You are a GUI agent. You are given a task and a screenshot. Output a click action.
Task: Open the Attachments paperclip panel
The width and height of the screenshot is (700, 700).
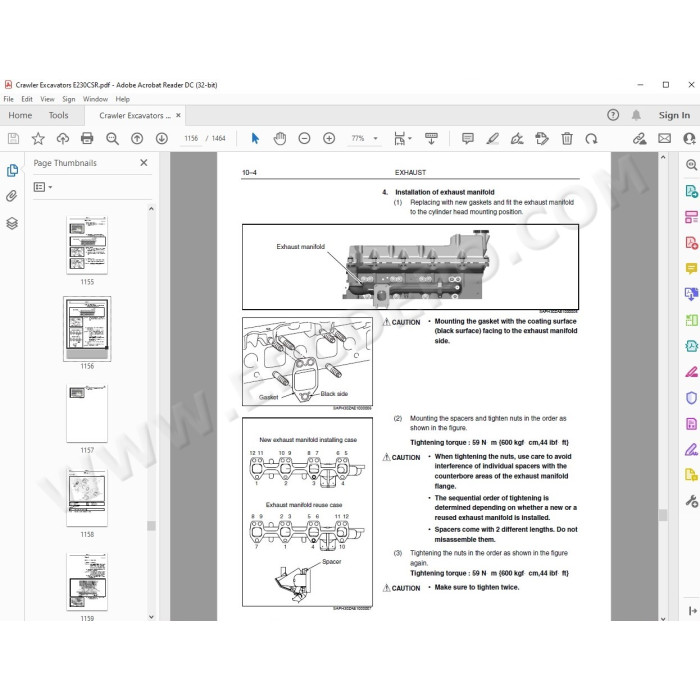[x=12, y=196]
